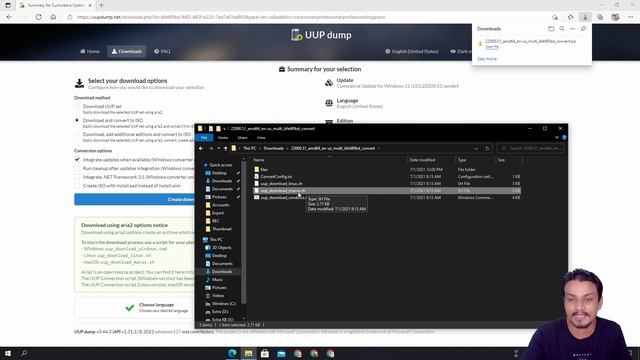The image size is (640, 360).
Task: Open UUP dump FAQ nav item
Action: pos(162,51)
